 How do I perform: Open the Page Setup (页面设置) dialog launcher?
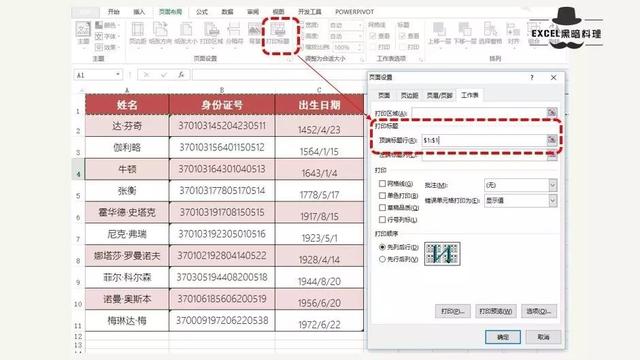[x=289, y=60]
